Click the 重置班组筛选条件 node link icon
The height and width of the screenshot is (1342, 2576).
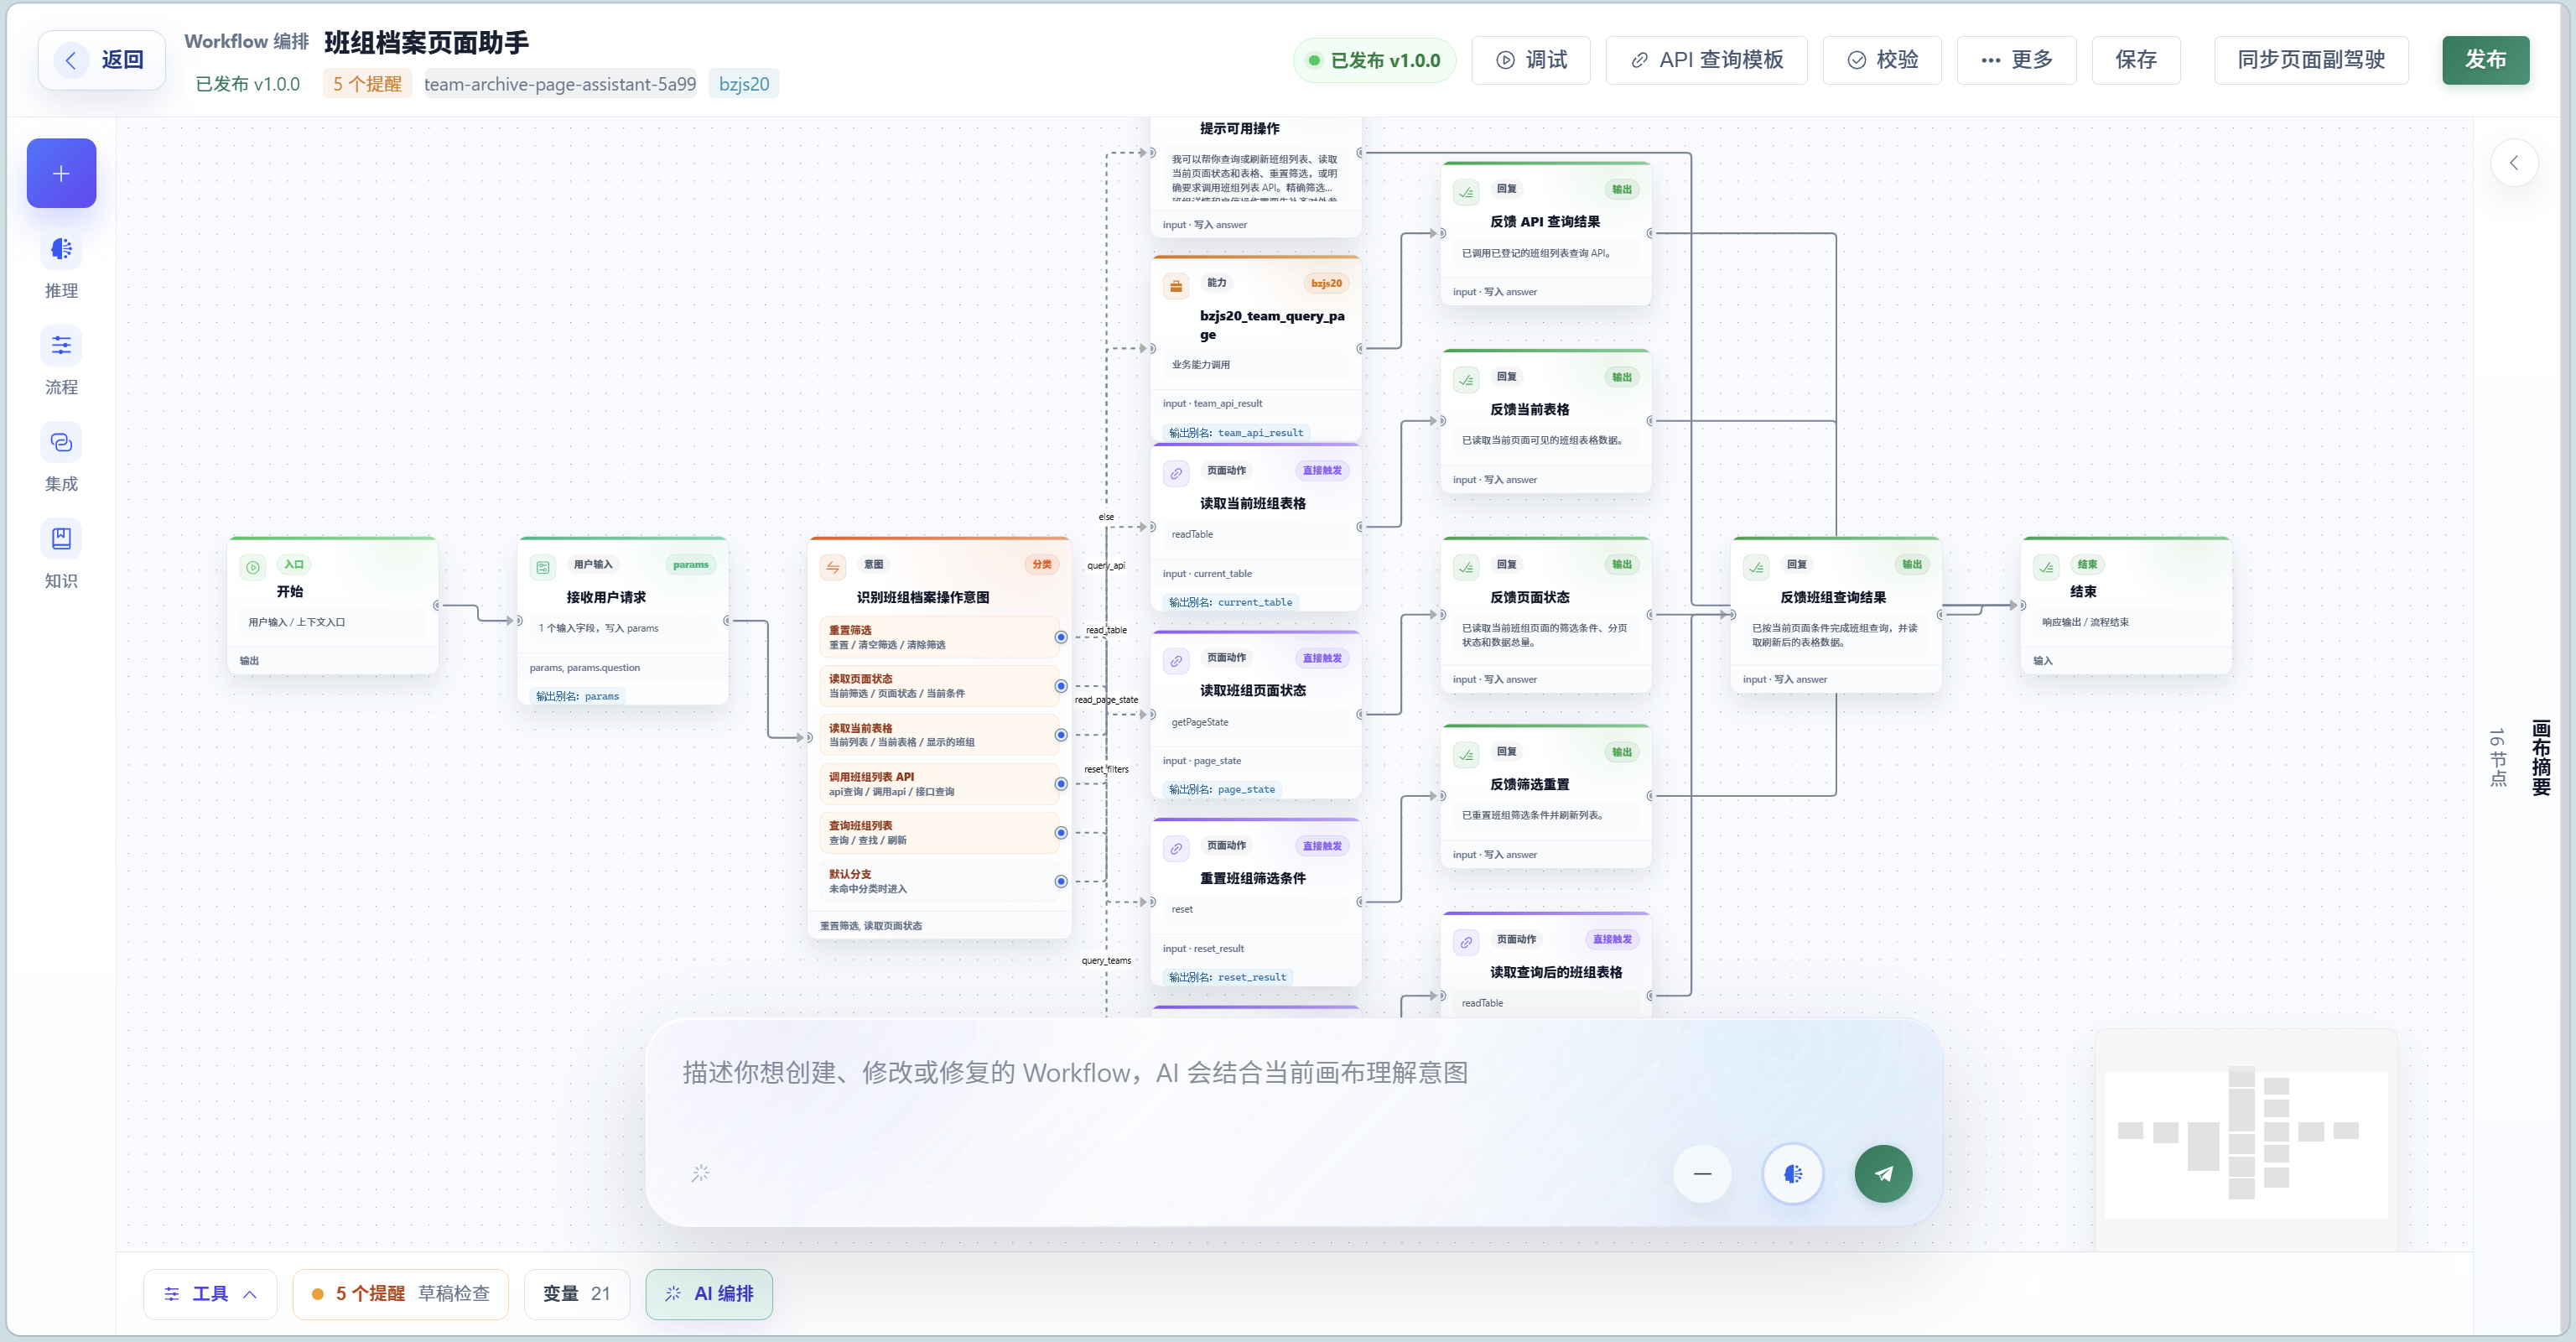pos(1176,849)
